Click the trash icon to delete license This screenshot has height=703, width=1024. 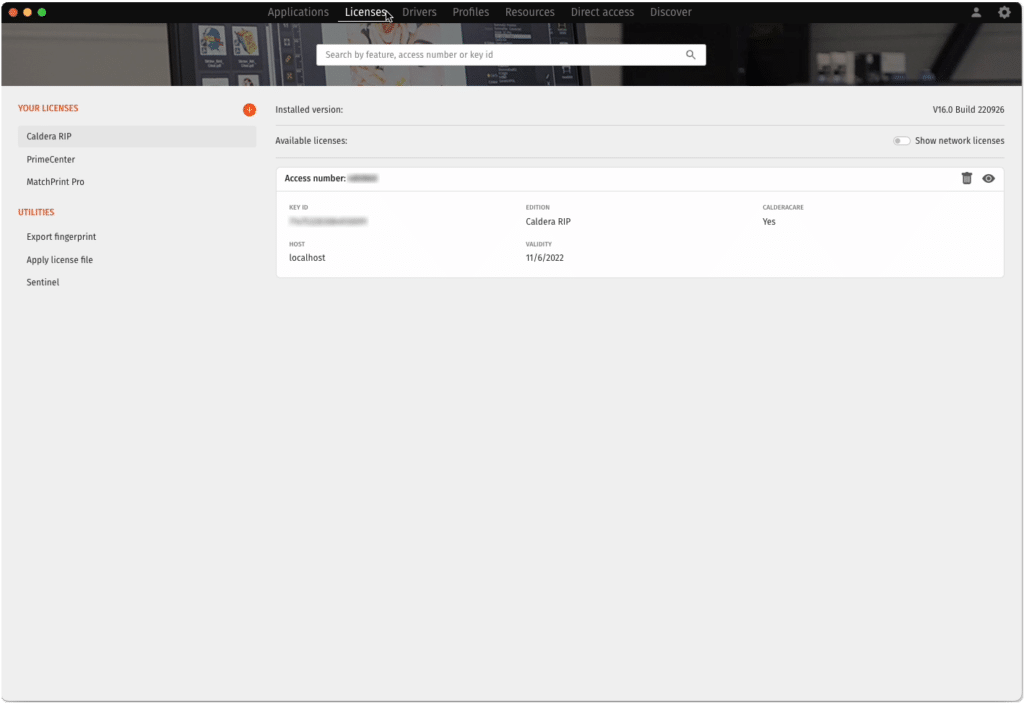[x=967, y=178]
